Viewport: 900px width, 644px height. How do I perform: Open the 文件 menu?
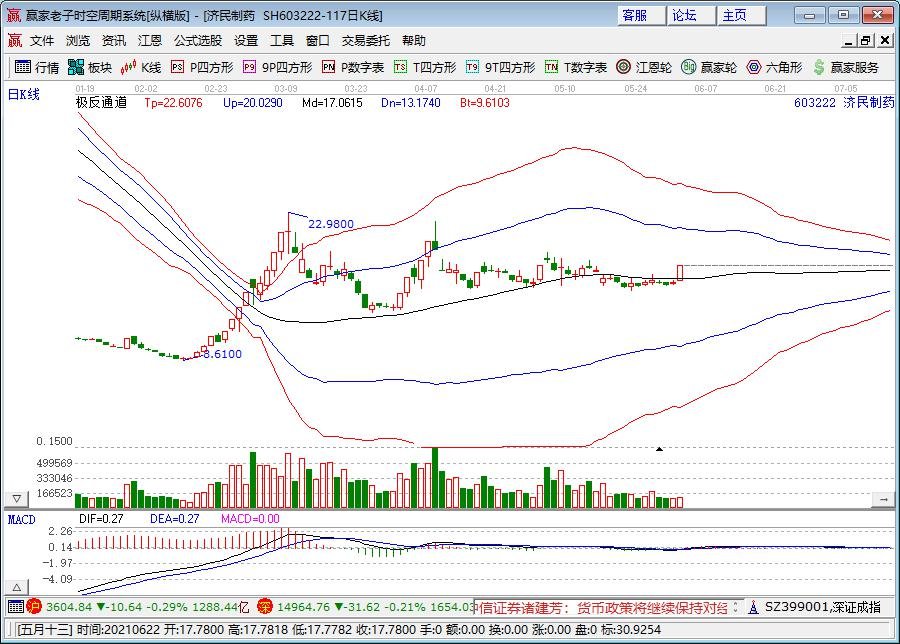point(42,41)
